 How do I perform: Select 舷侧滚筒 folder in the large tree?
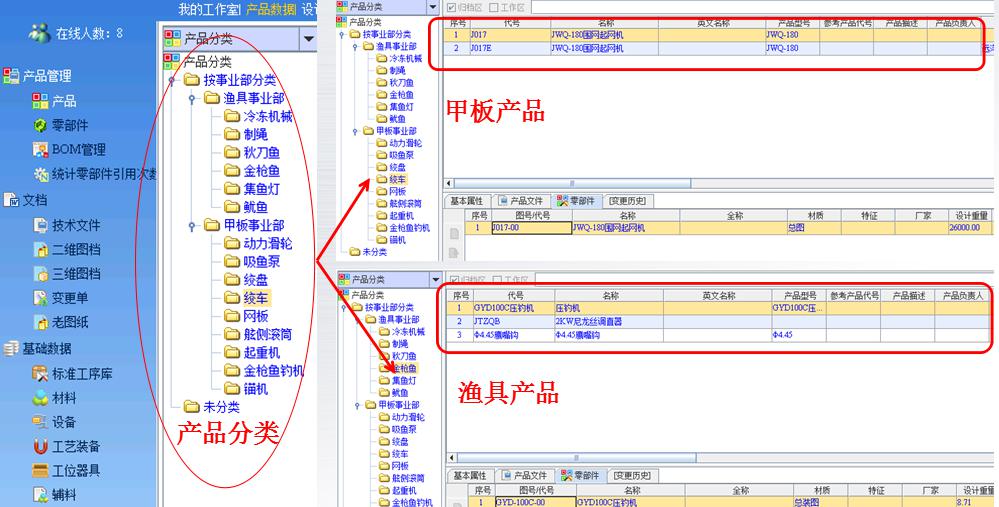pos(259,334)
